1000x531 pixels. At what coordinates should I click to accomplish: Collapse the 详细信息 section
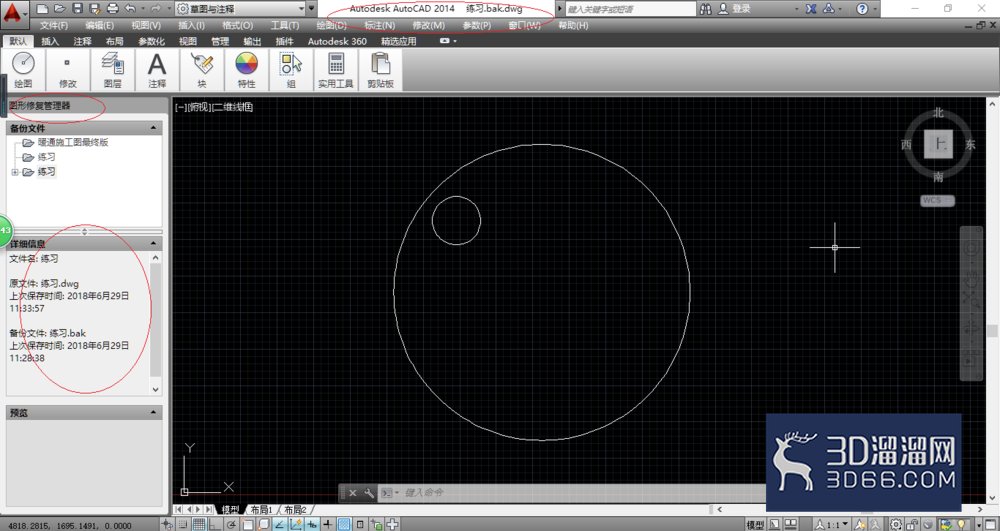(x=153, y=244)
